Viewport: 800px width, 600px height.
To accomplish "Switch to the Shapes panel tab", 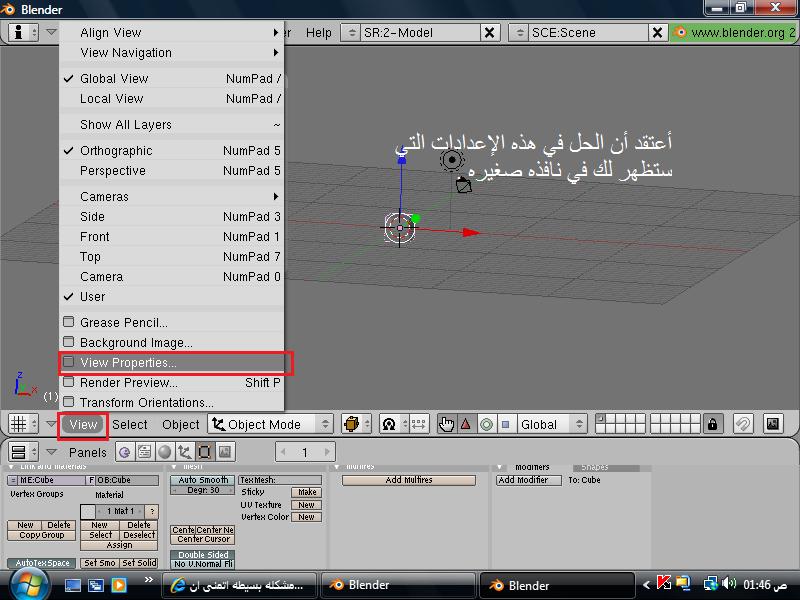I will (606, 467).
